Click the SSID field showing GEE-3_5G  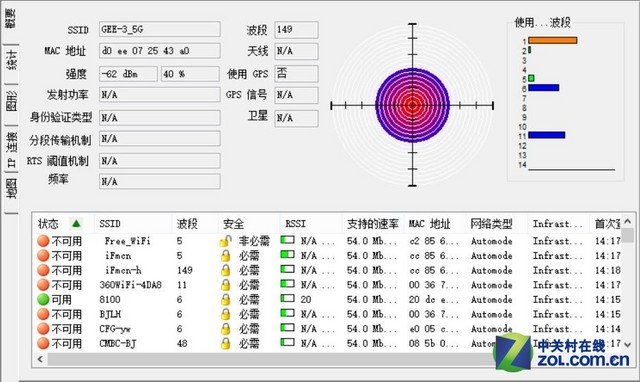pyautogui.click(x=160, y=29)
